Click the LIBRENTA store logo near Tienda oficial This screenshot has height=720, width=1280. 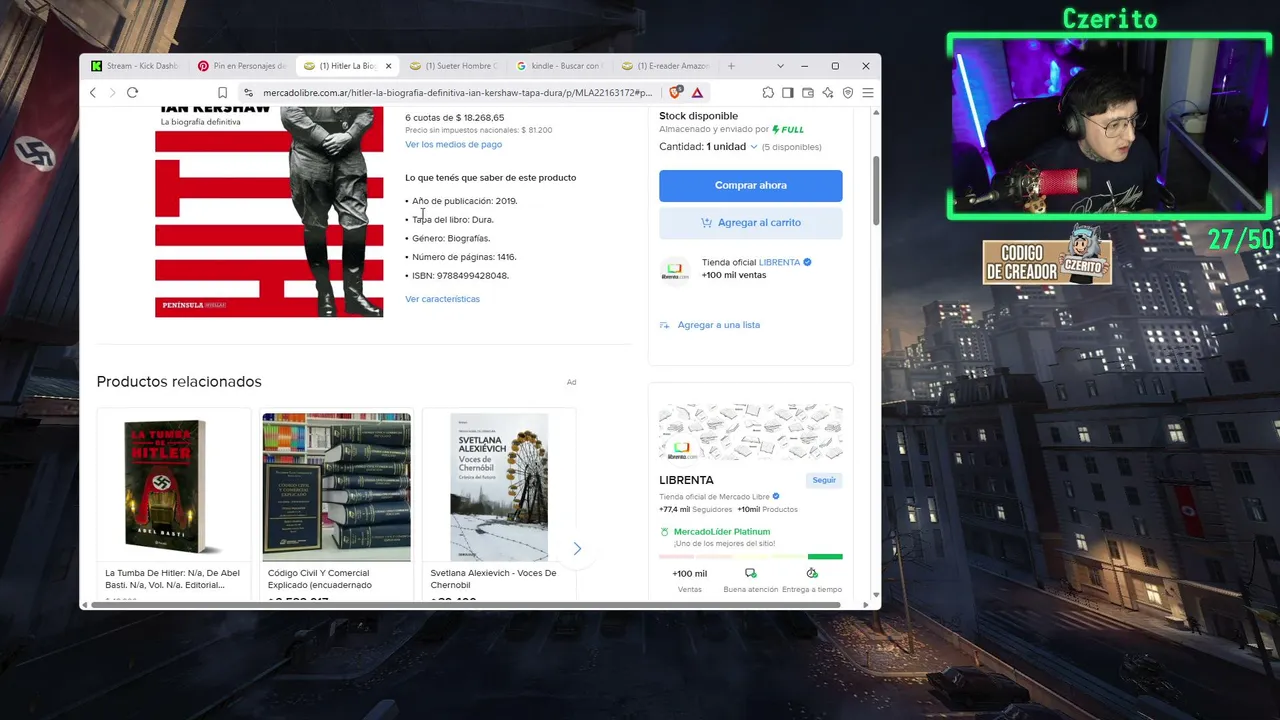click(675, 270)
